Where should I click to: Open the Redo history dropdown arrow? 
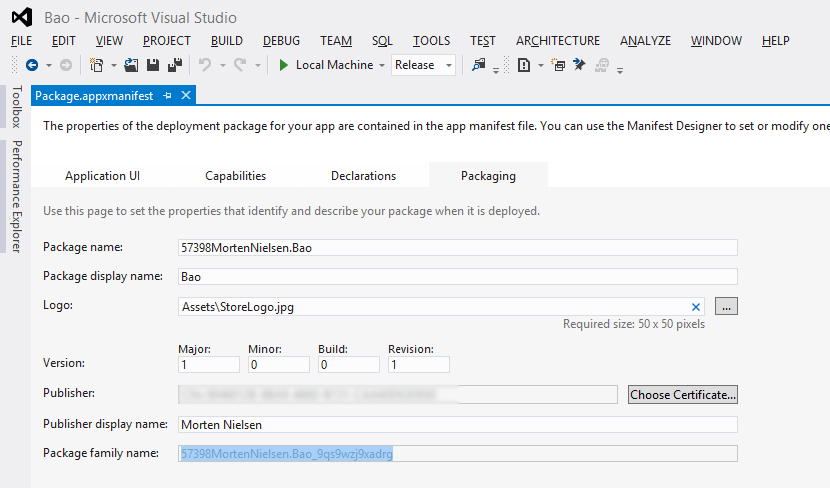[258, 66]
